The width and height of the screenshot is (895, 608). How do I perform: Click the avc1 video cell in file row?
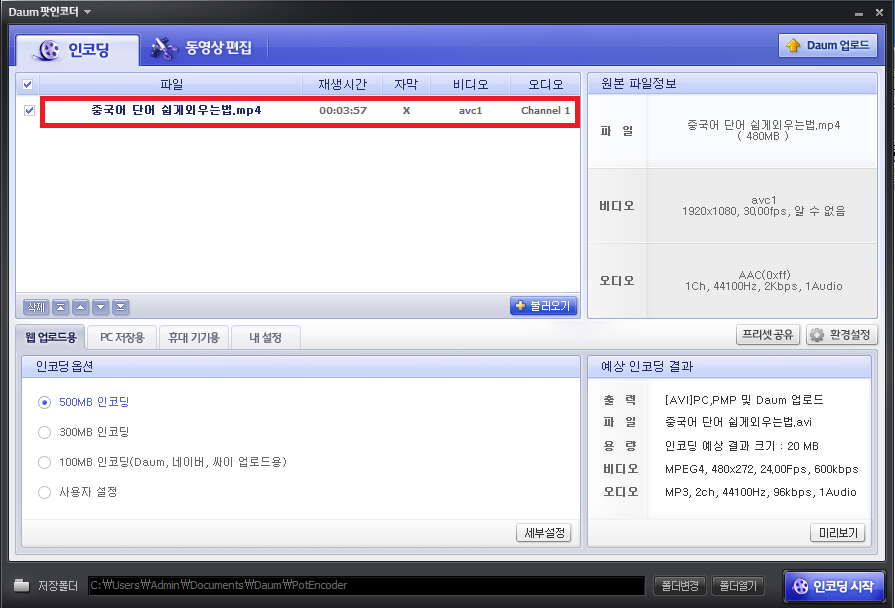click(x=470, y=111)
